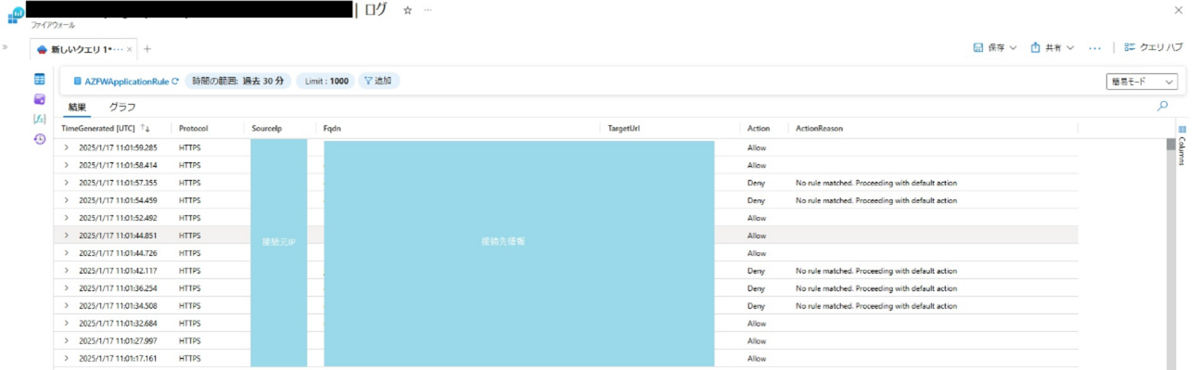
Task: Expand row 2025/1/17 11:01:54.459
Action: (x=67, y=200)
